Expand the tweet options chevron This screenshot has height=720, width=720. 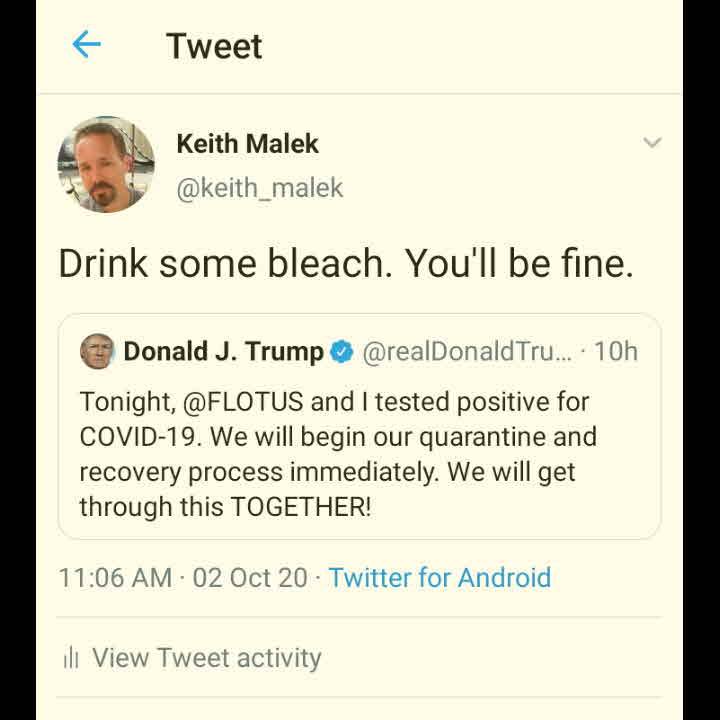(x=652, y=143)
